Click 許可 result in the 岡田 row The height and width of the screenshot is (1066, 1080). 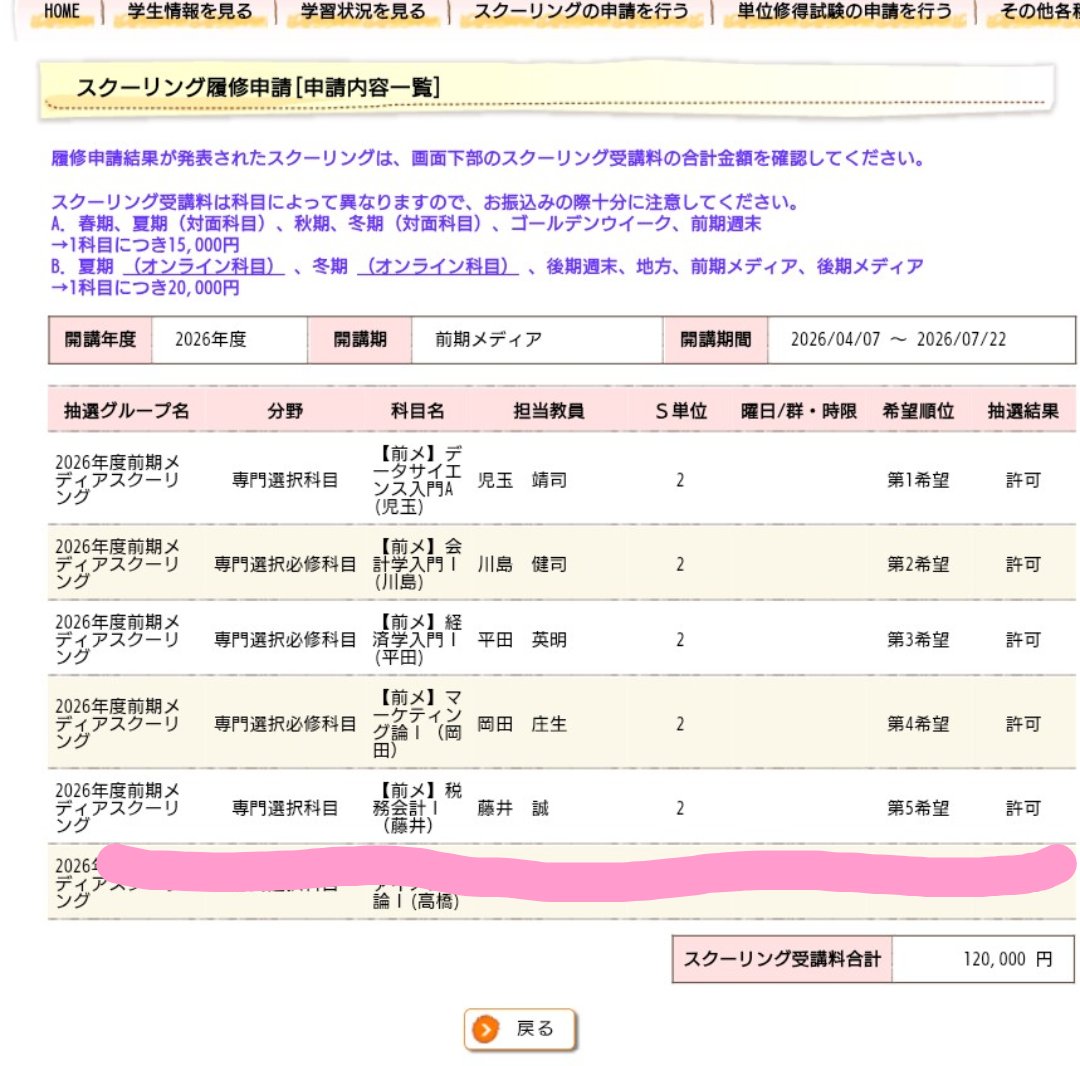[1023, 724]
